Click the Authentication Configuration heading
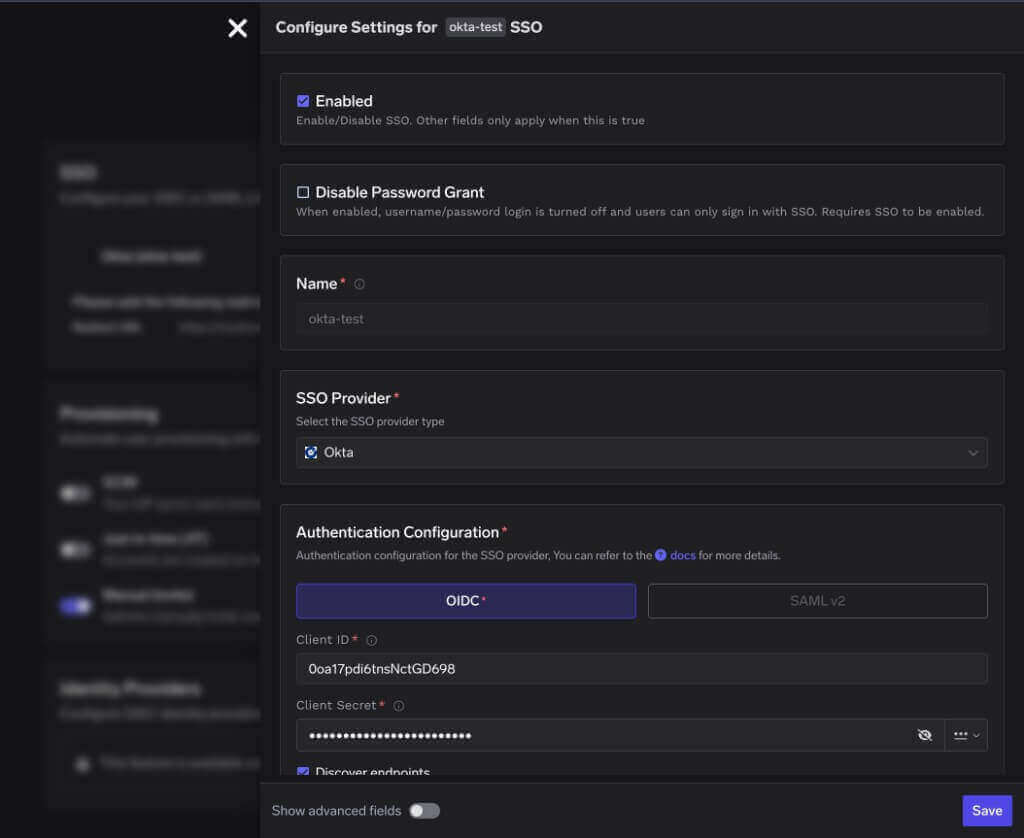1024x838 pixels. tap(398, 532)
